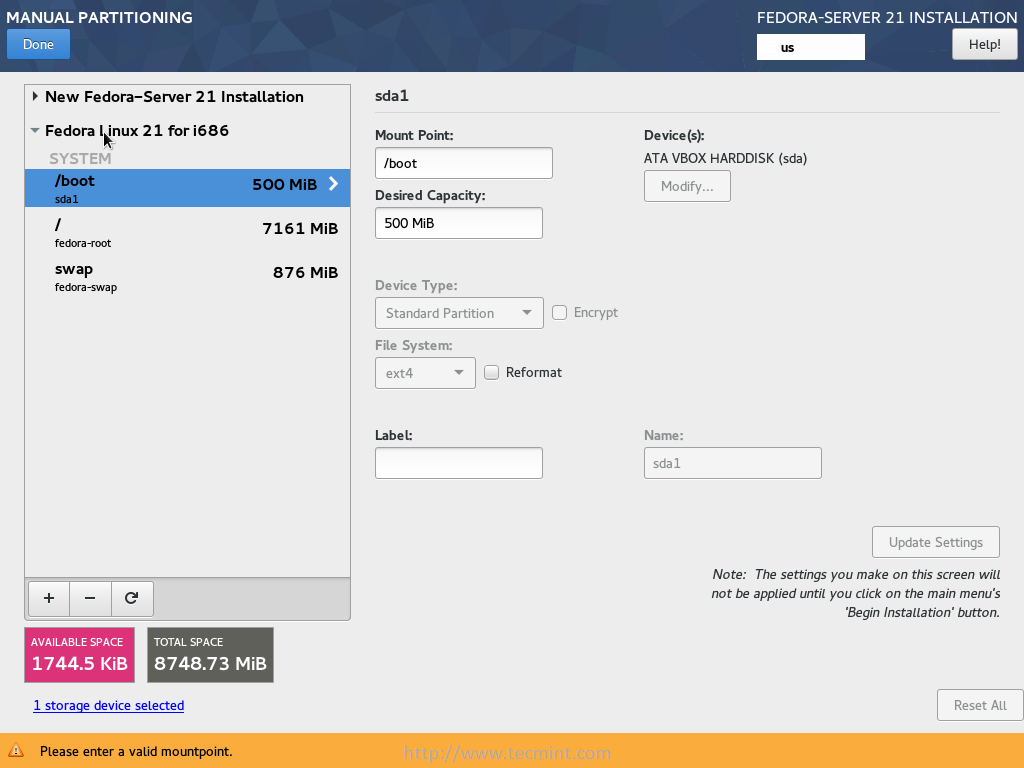Collapse Fedora Linux 21 for i686 tree

point(35,131)
